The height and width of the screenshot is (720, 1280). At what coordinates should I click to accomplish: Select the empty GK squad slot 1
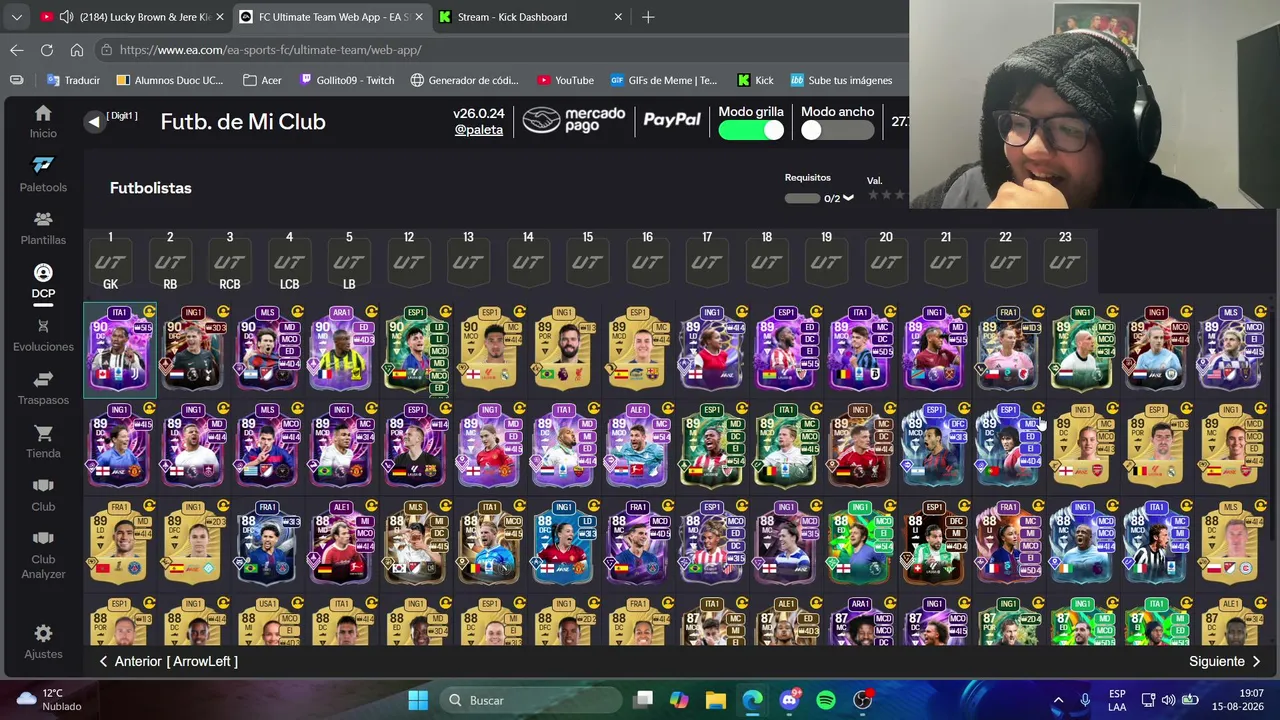click(110, 262)
